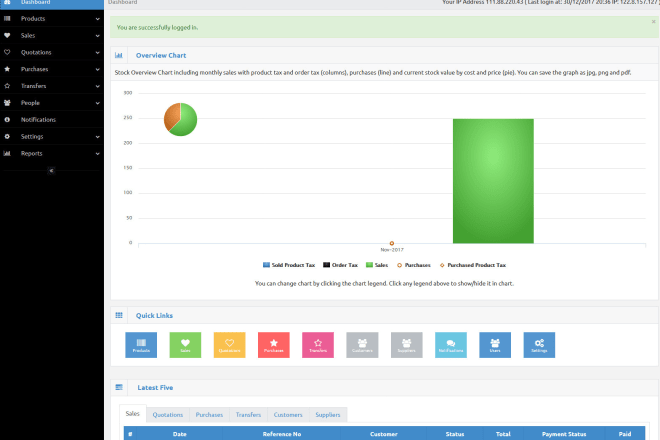660x440 pixels.
Task: Open the light blue Notifications quick link tile
Action: pyautogui.click(x=451, y=345)
